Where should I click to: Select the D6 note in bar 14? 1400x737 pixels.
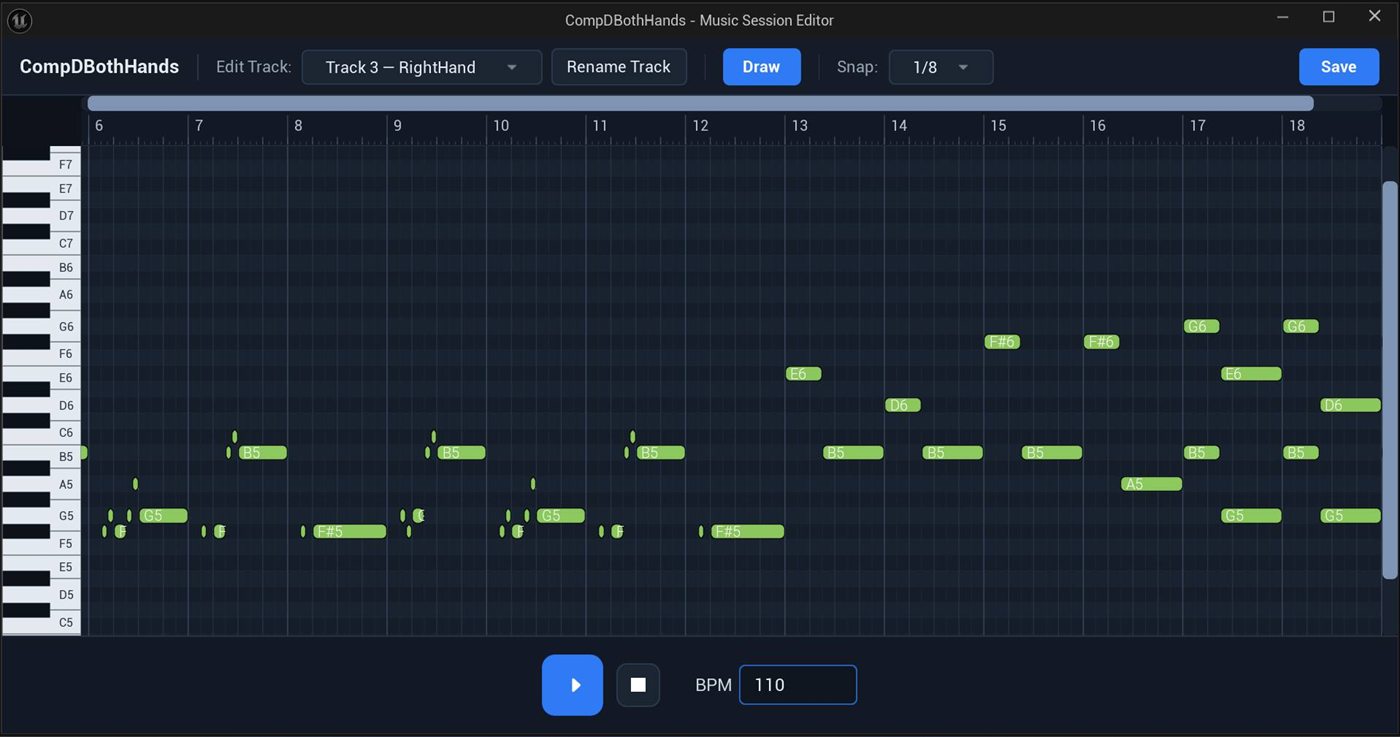click(903, 405)
